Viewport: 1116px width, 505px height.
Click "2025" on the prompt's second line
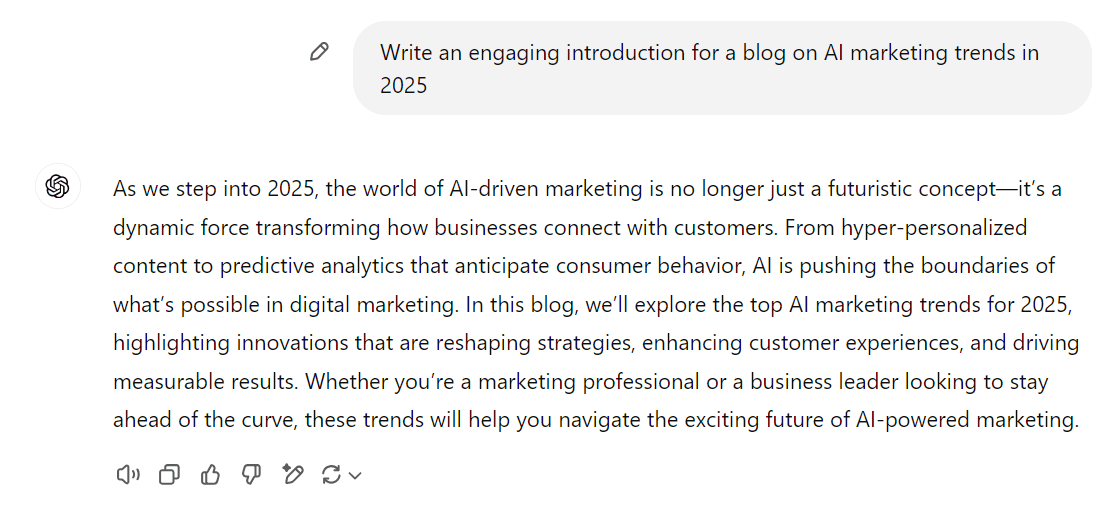[x=404, y=85]
